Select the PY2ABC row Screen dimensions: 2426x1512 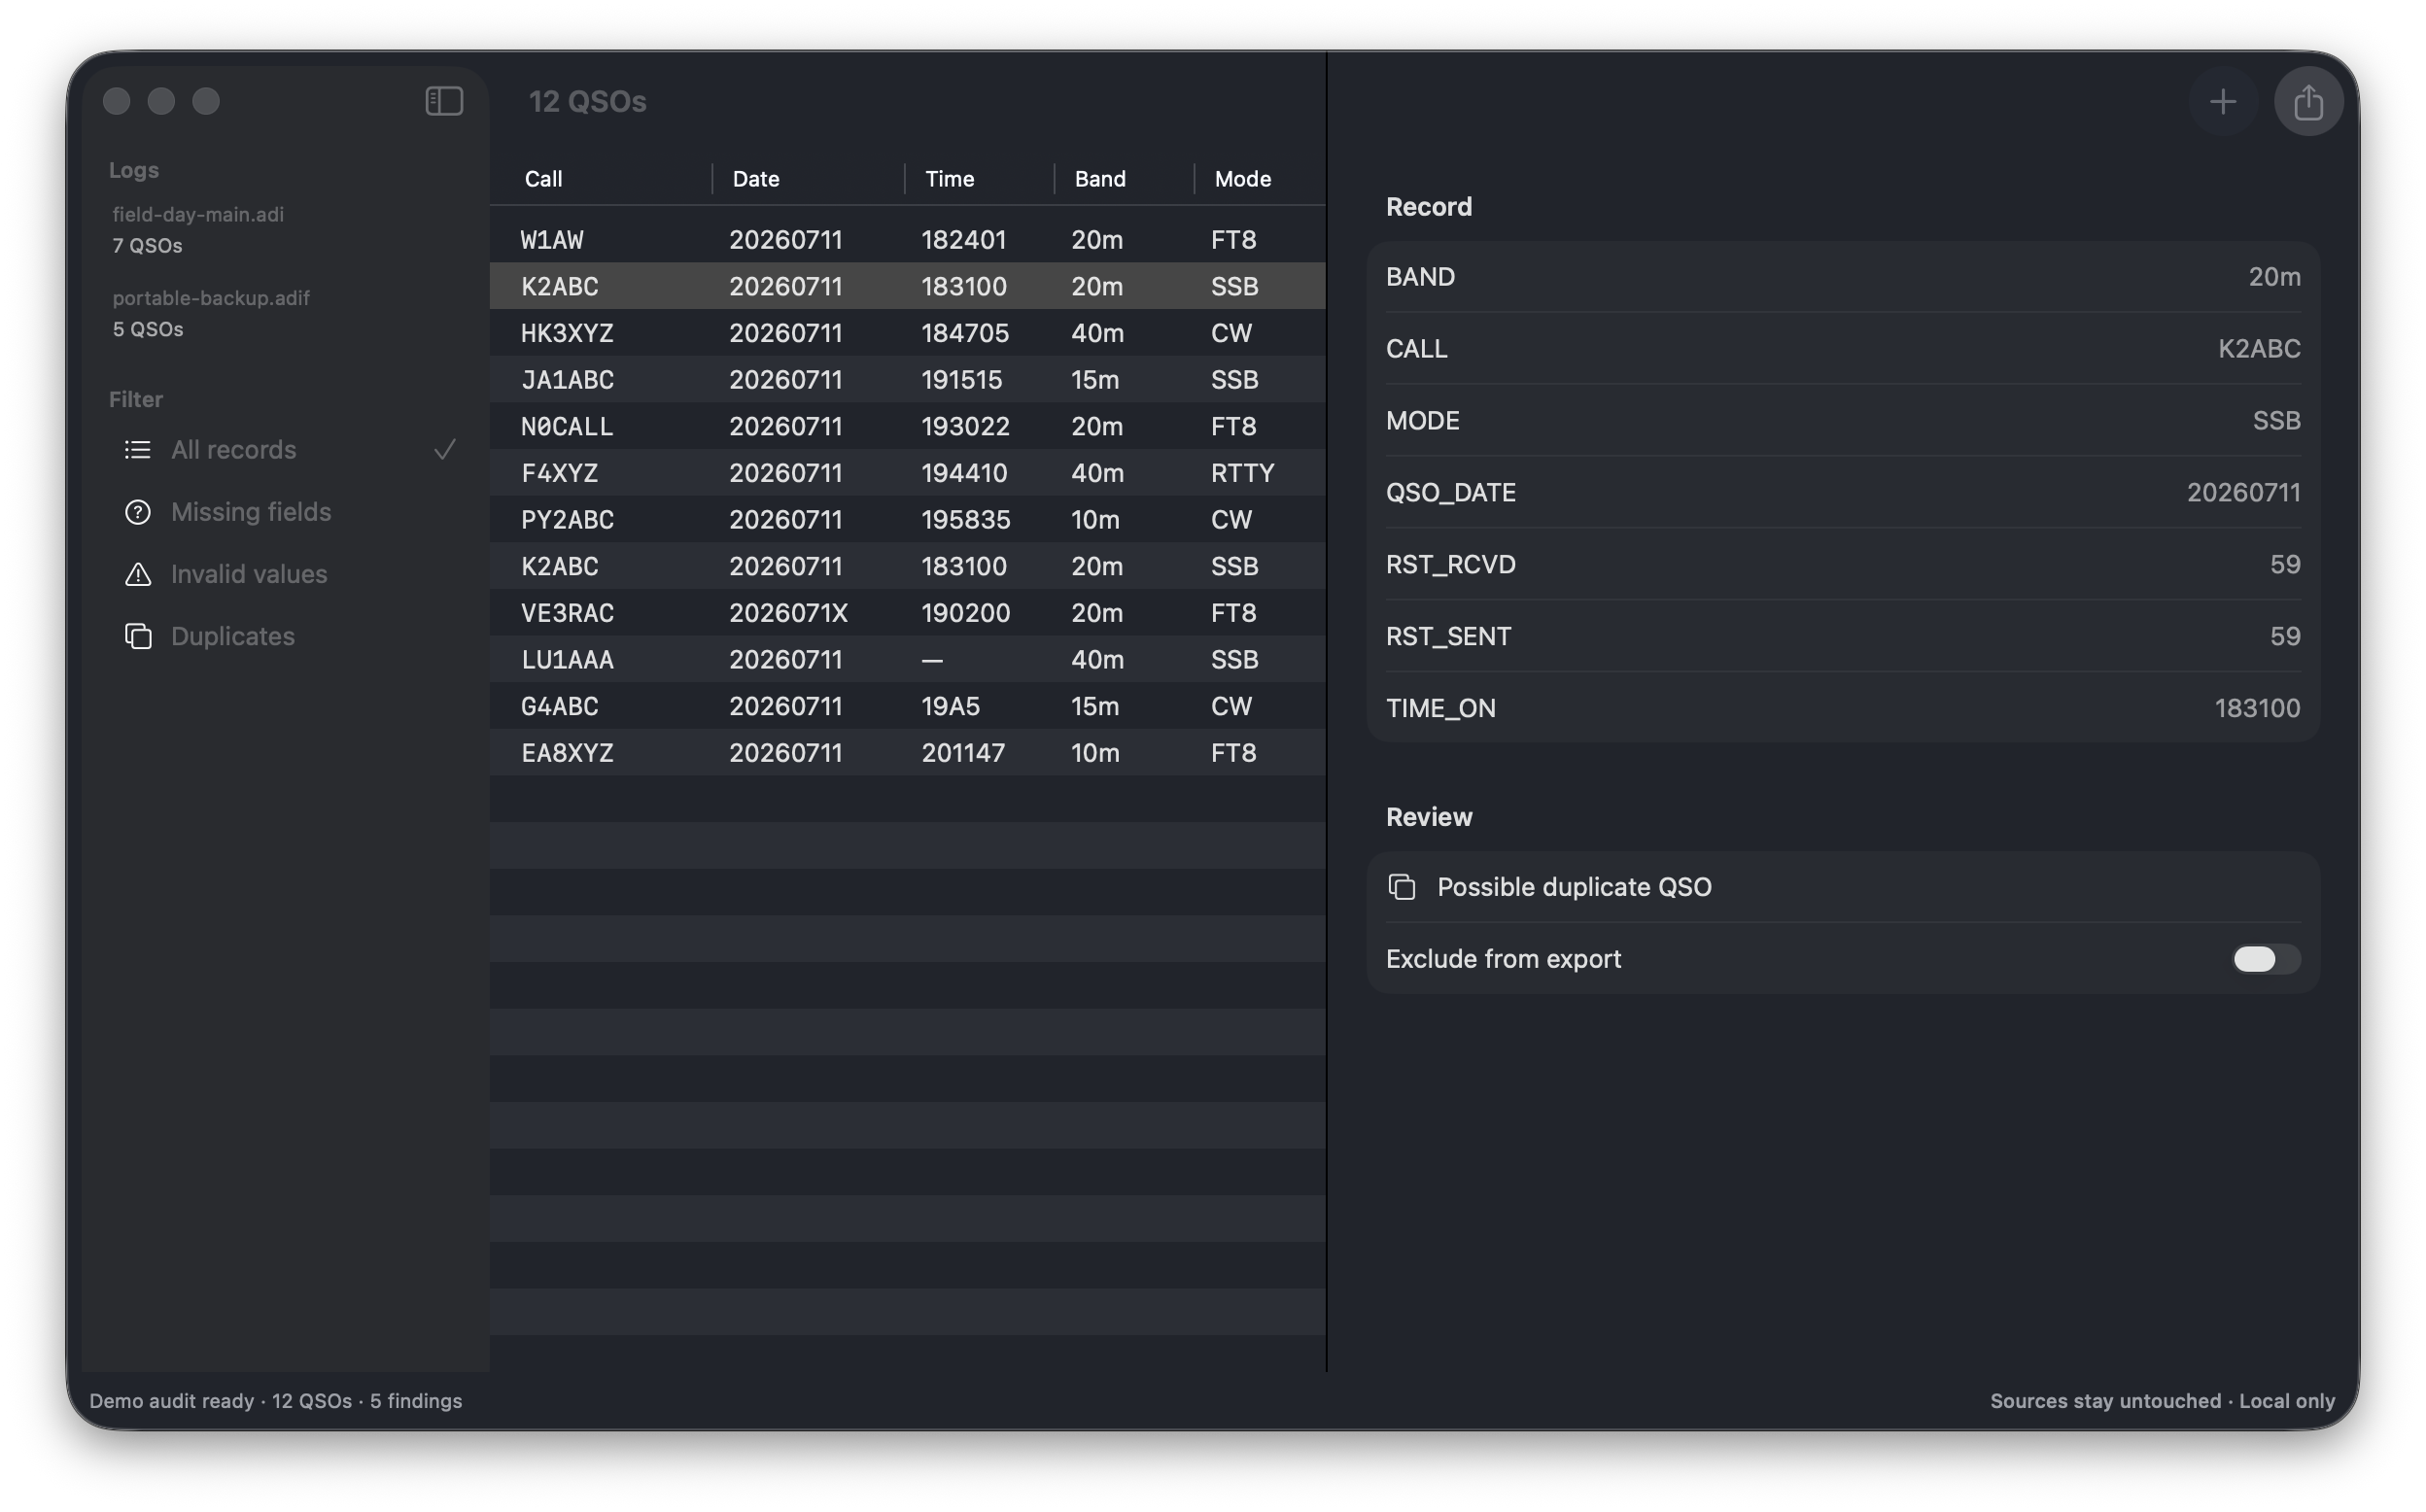[x=907, y=520]
